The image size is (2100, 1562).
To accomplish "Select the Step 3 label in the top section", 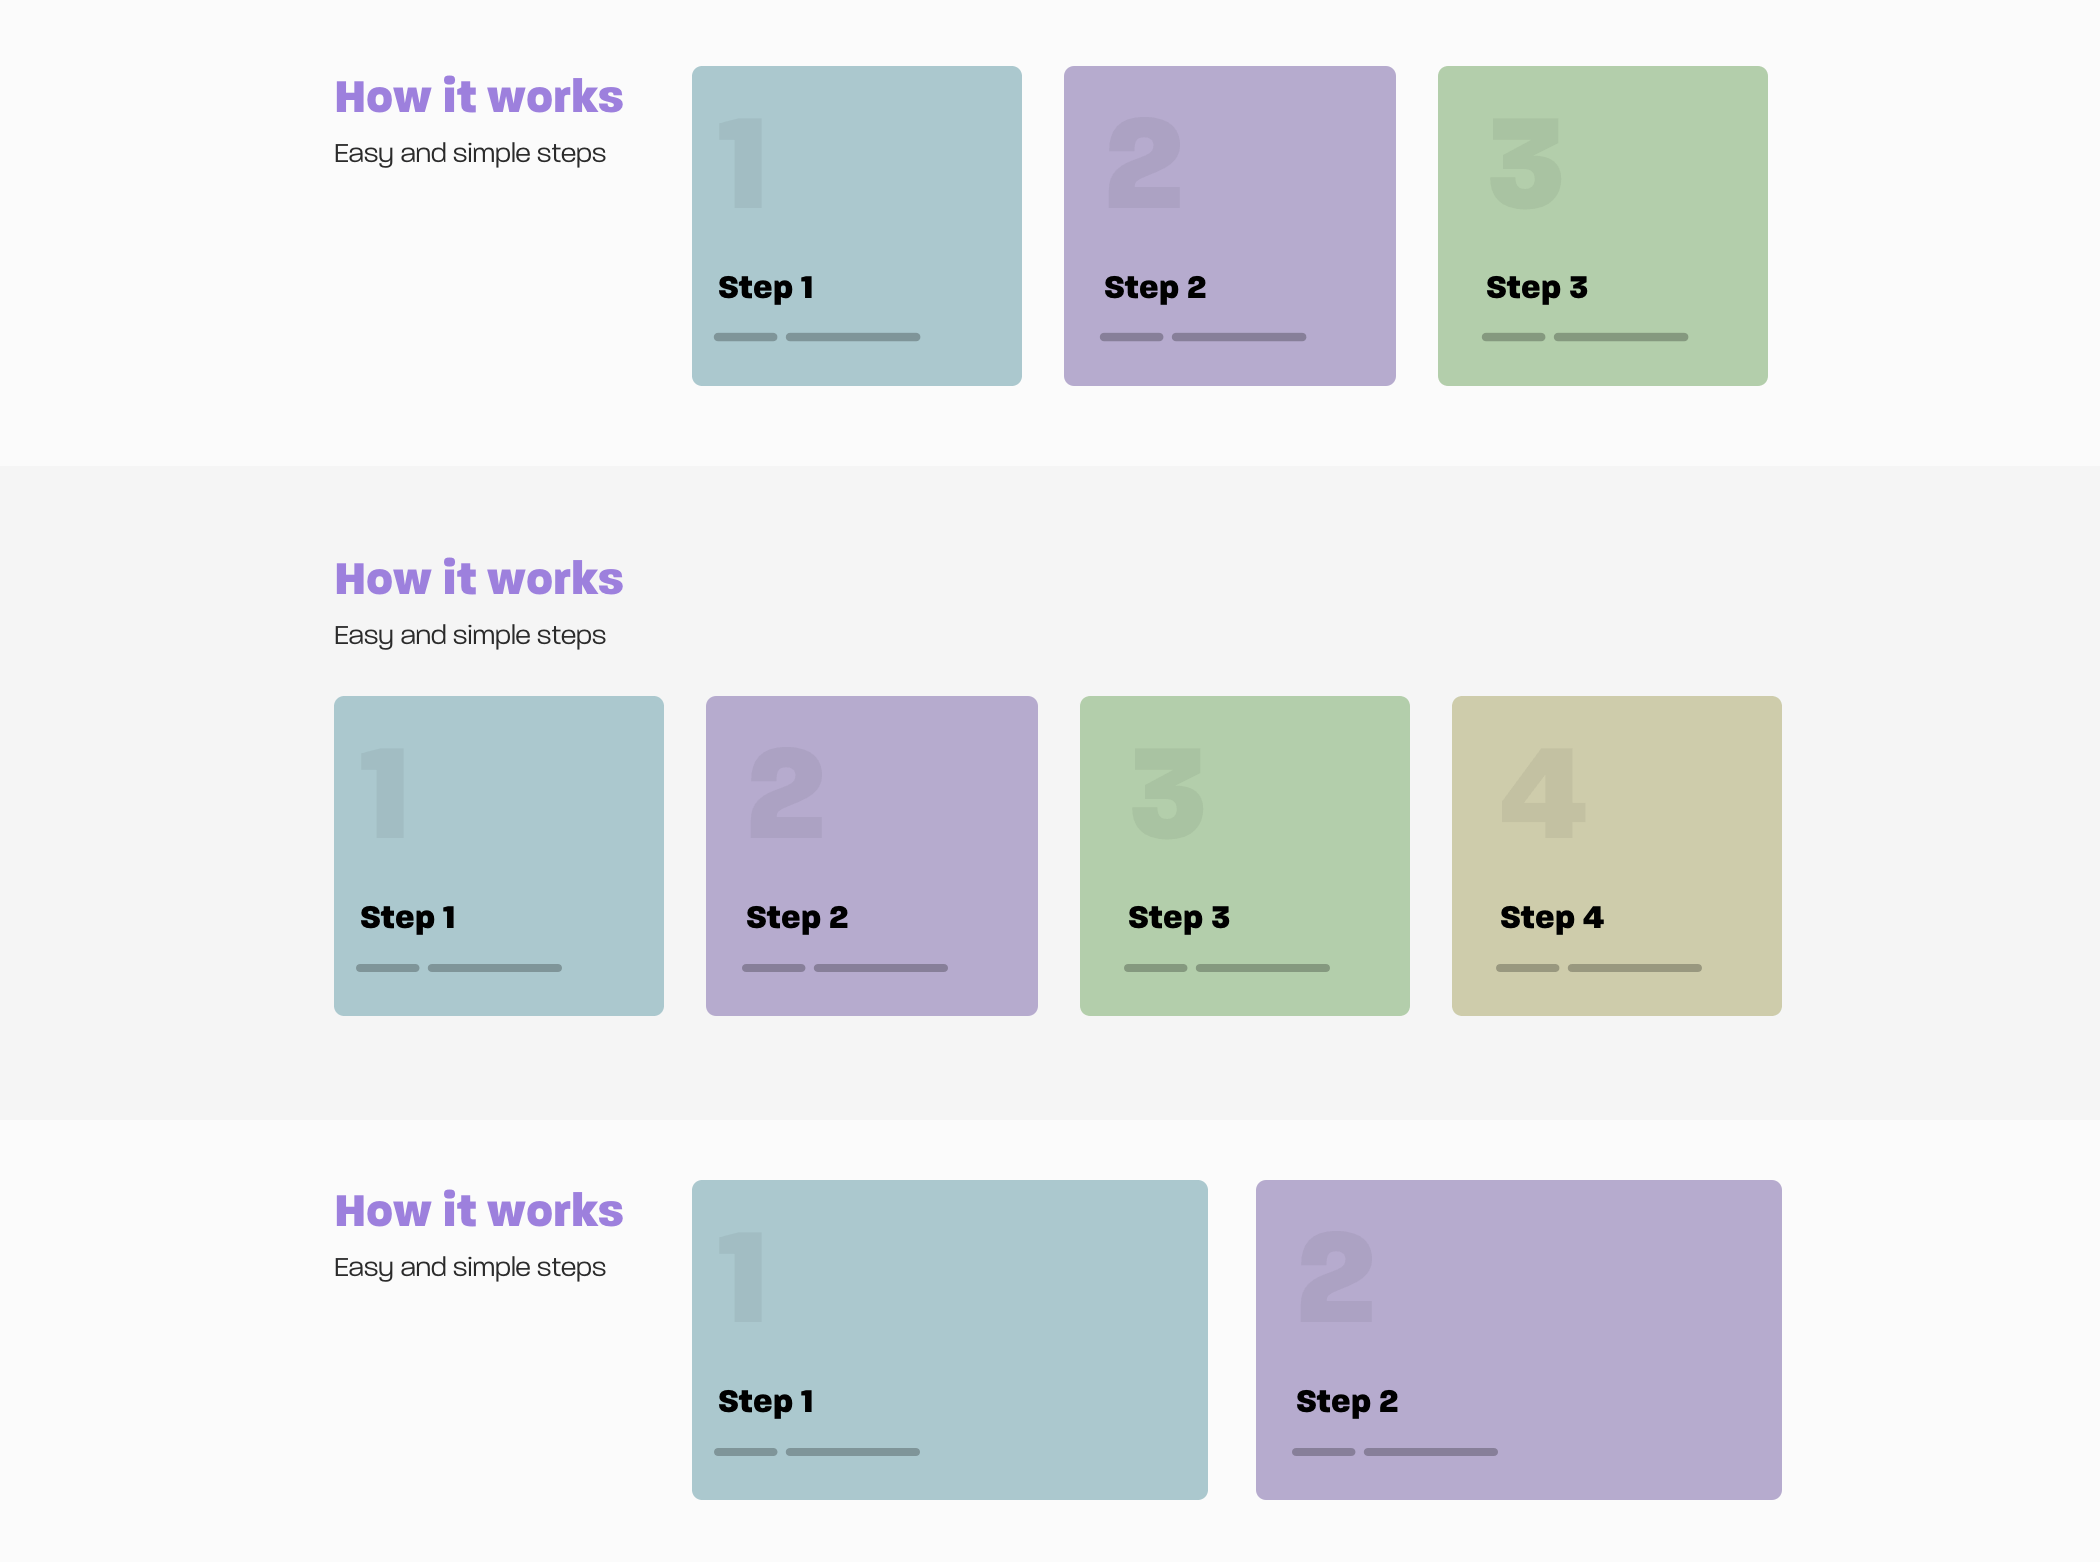I will click(x=1537, y=287).
